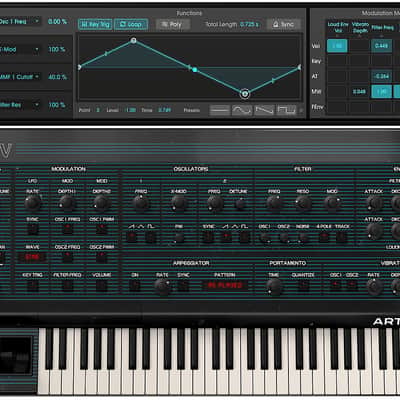Image resolution: width=400 pixels, height=400 pixels.
Task: Toggle Oscillator 2 sawtooth waveform switch
Action: [x=226, y=237]
